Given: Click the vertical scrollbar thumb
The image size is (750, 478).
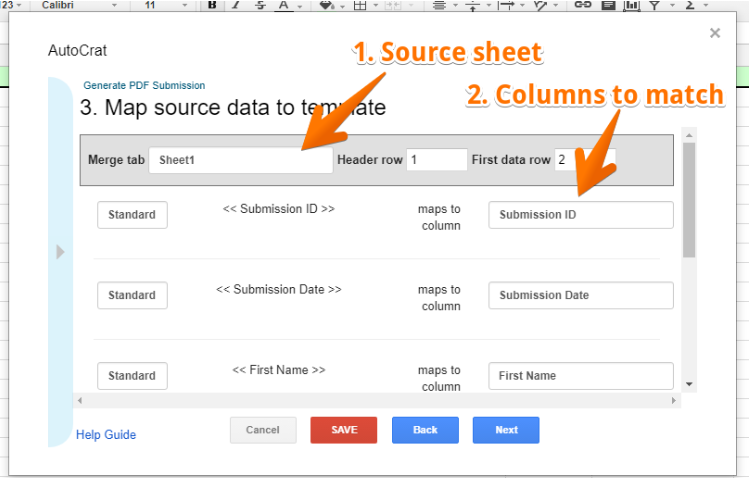Looking at the screenshot, I should click(689, 200).
